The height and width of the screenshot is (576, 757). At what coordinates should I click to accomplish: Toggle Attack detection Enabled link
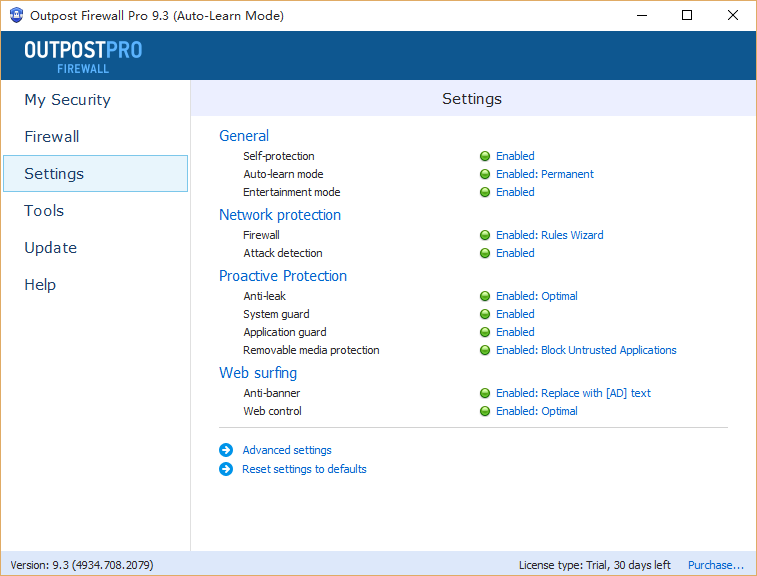pos(515,253)
